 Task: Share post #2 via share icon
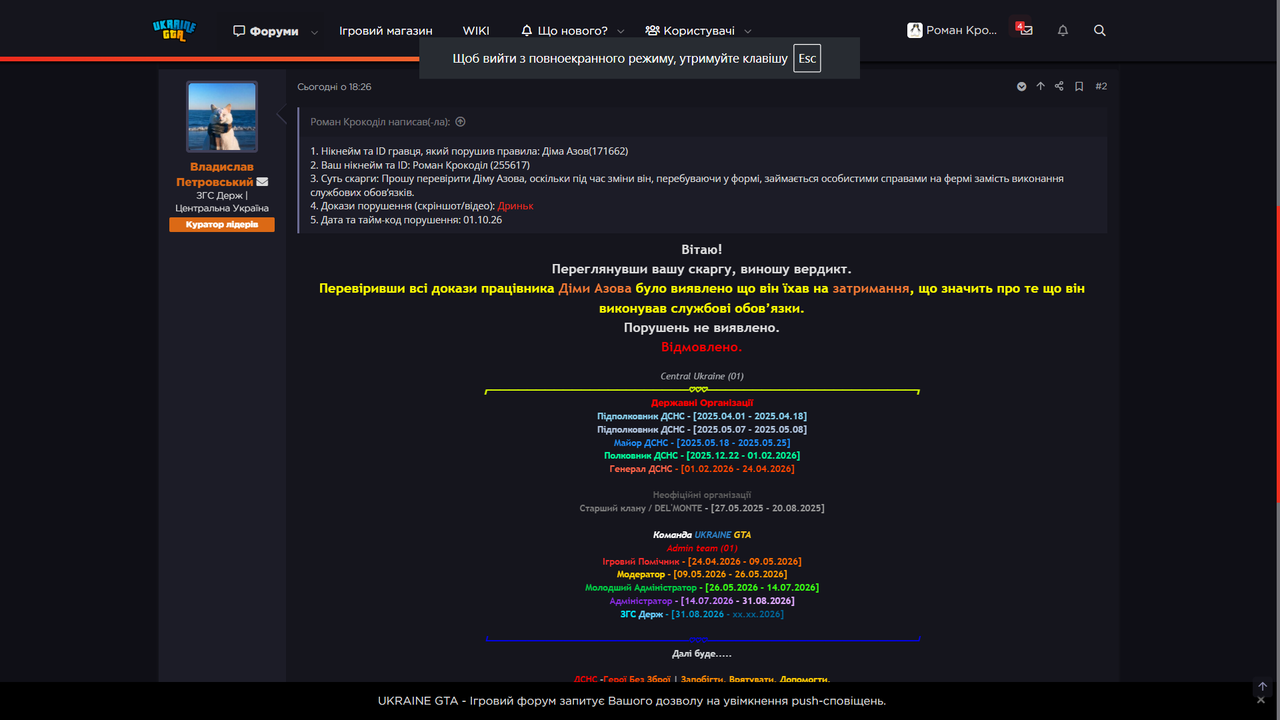click(x=1059, y=87)
